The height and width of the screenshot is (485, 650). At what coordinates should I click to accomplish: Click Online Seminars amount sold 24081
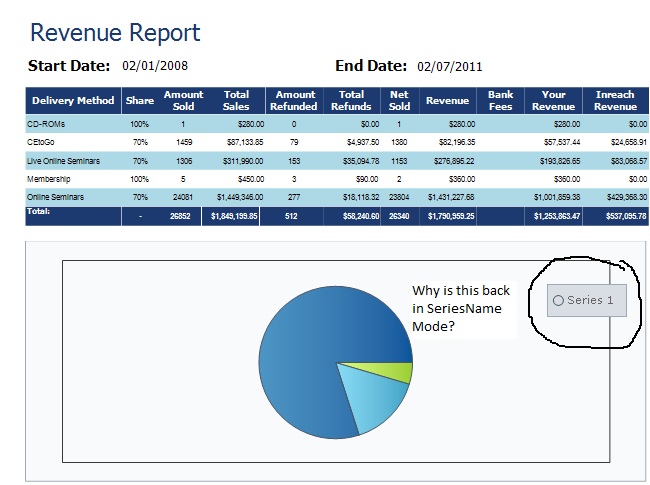pyautogui.click(x=183, y=197)
